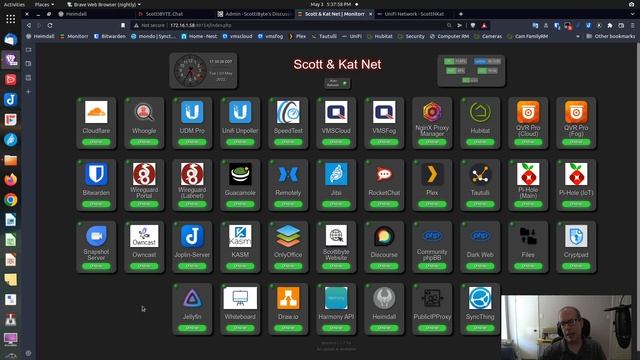Open the Discourse tile icon
Image resolution: width=640 pixels, height=360 pixels.
point(384,236)
